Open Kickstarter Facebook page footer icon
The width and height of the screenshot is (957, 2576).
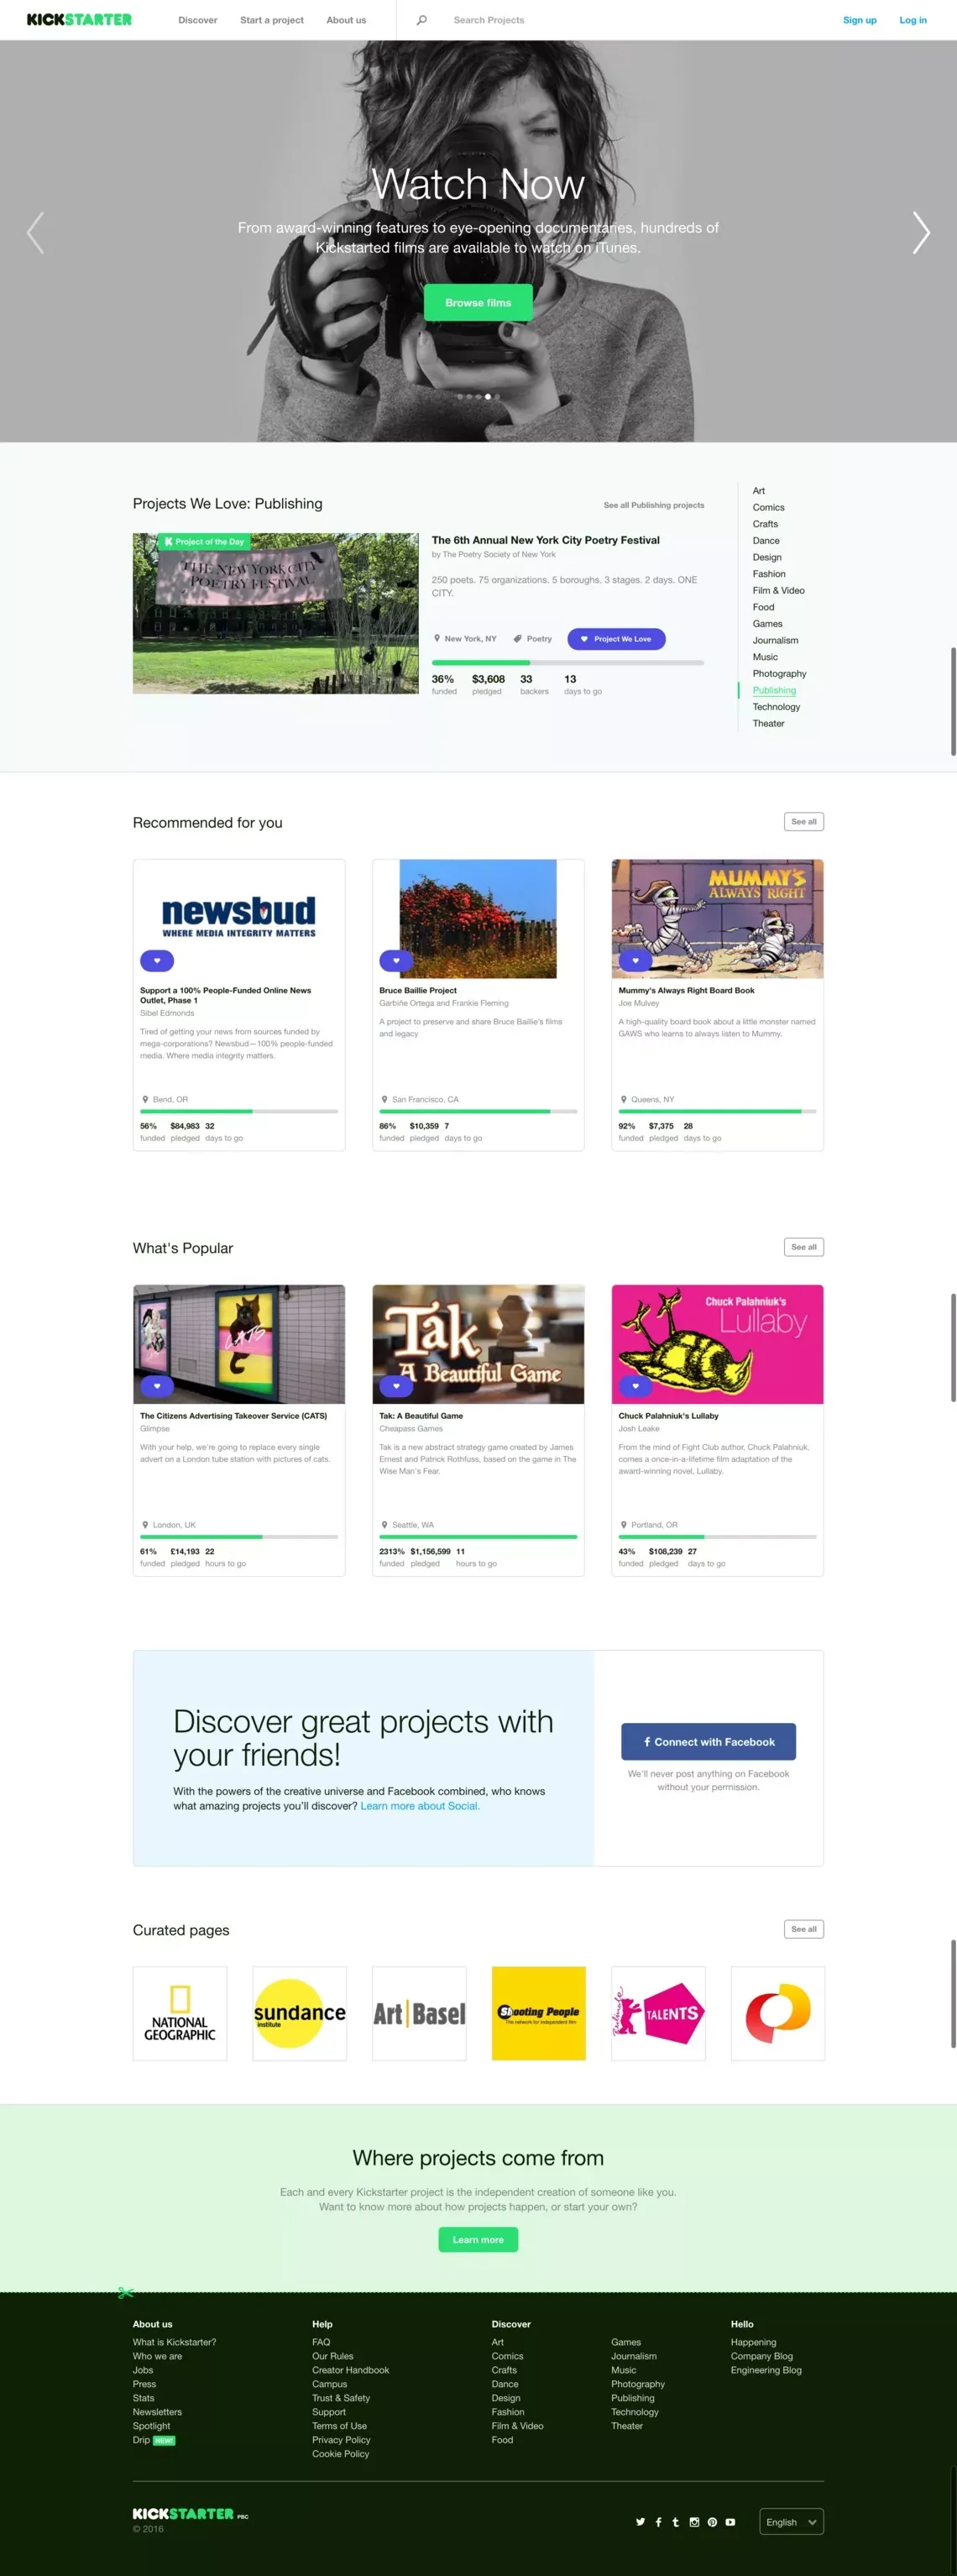(x=658, y=2522)
